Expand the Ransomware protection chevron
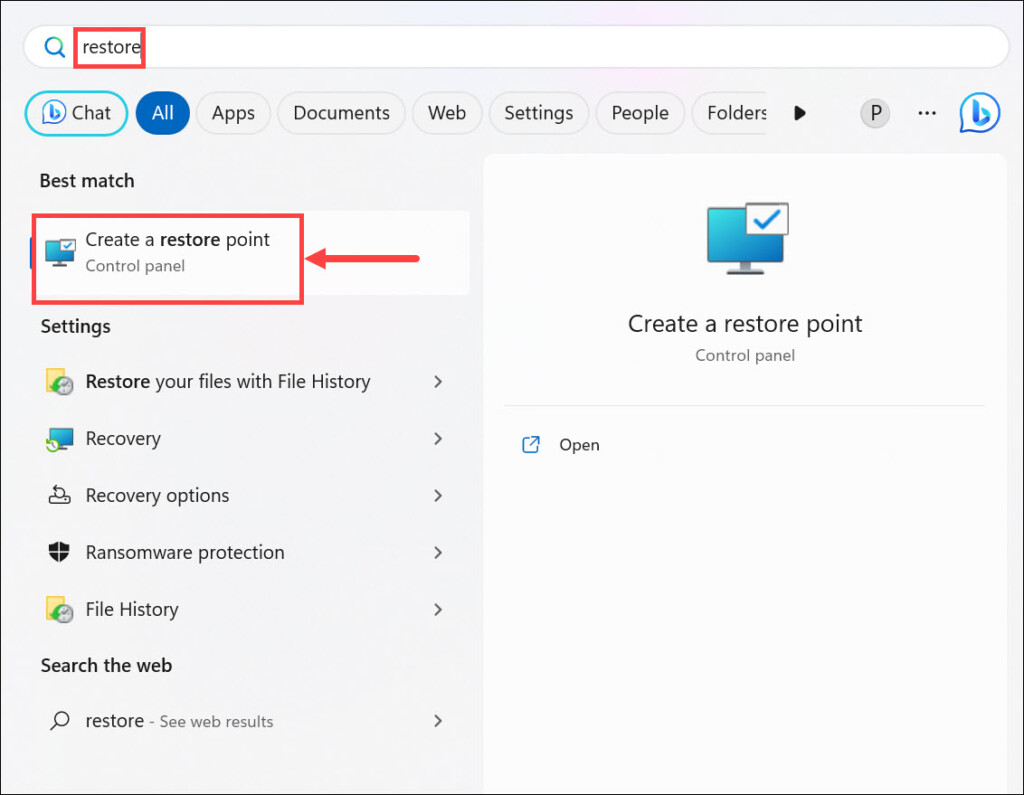 pyautogui.click(x=438, y=553)
